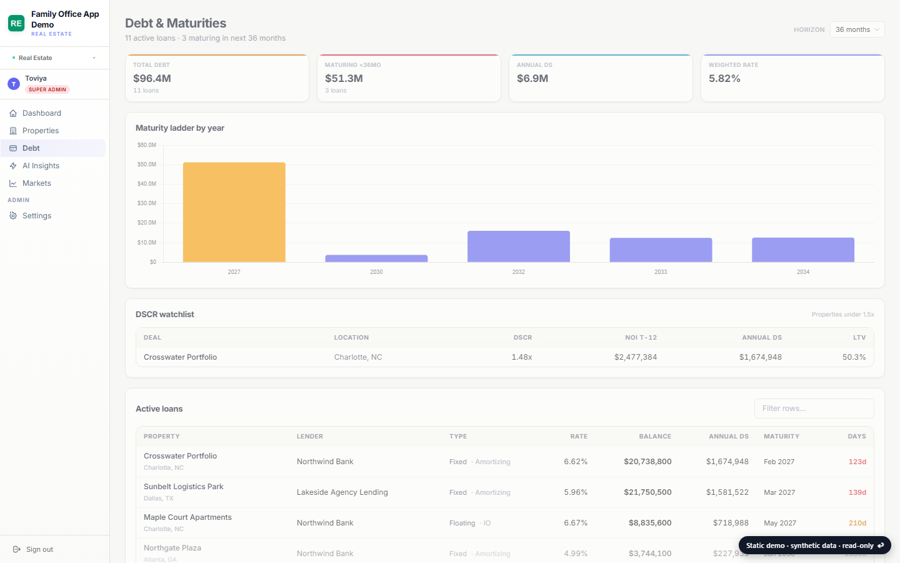900x563 pixels.
Task: Click the 2033 maturity bar
Action: 661,250
